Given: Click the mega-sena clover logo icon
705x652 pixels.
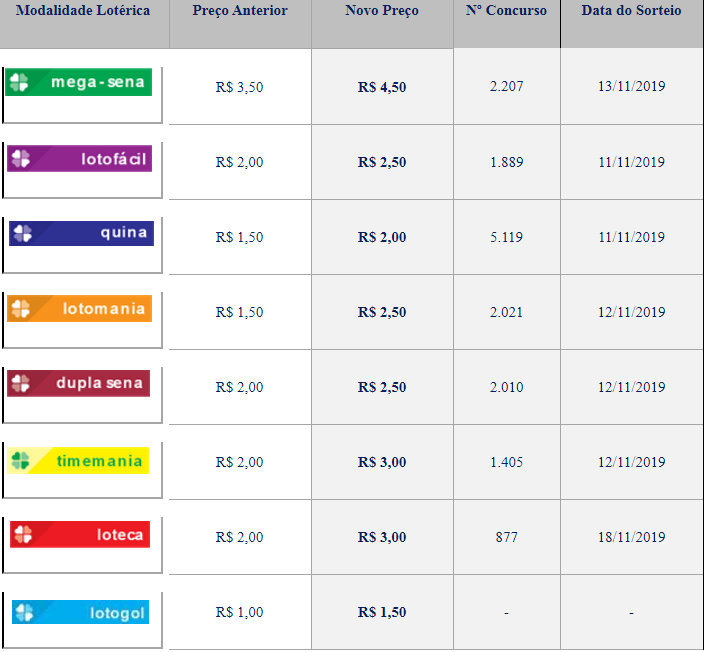Looking at the screenshot, I should [19, 83].
